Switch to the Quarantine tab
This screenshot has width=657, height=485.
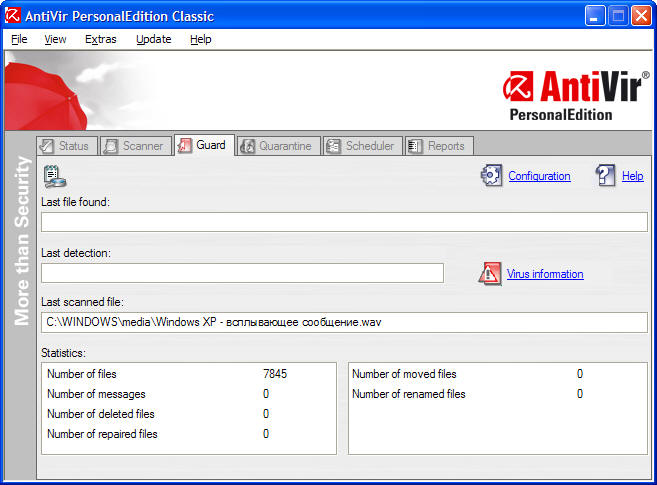(279, 146)
